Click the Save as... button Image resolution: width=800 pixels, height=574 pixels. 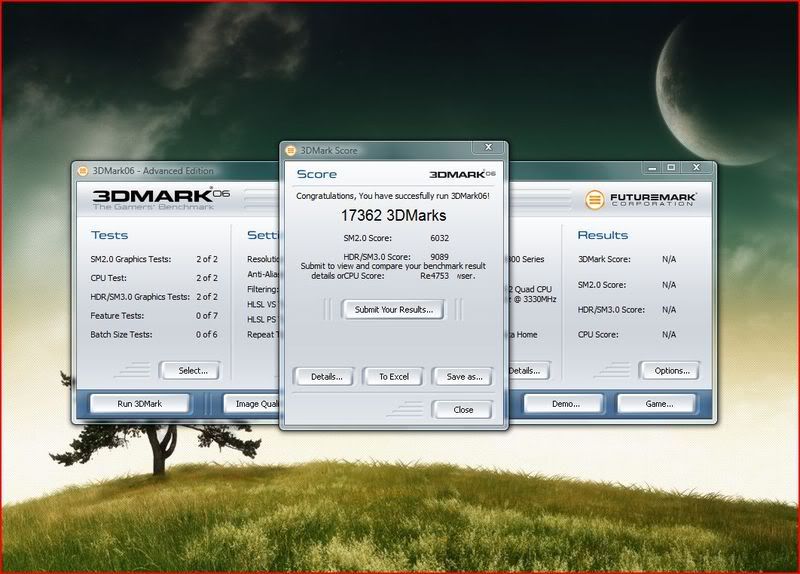(464, 377)
